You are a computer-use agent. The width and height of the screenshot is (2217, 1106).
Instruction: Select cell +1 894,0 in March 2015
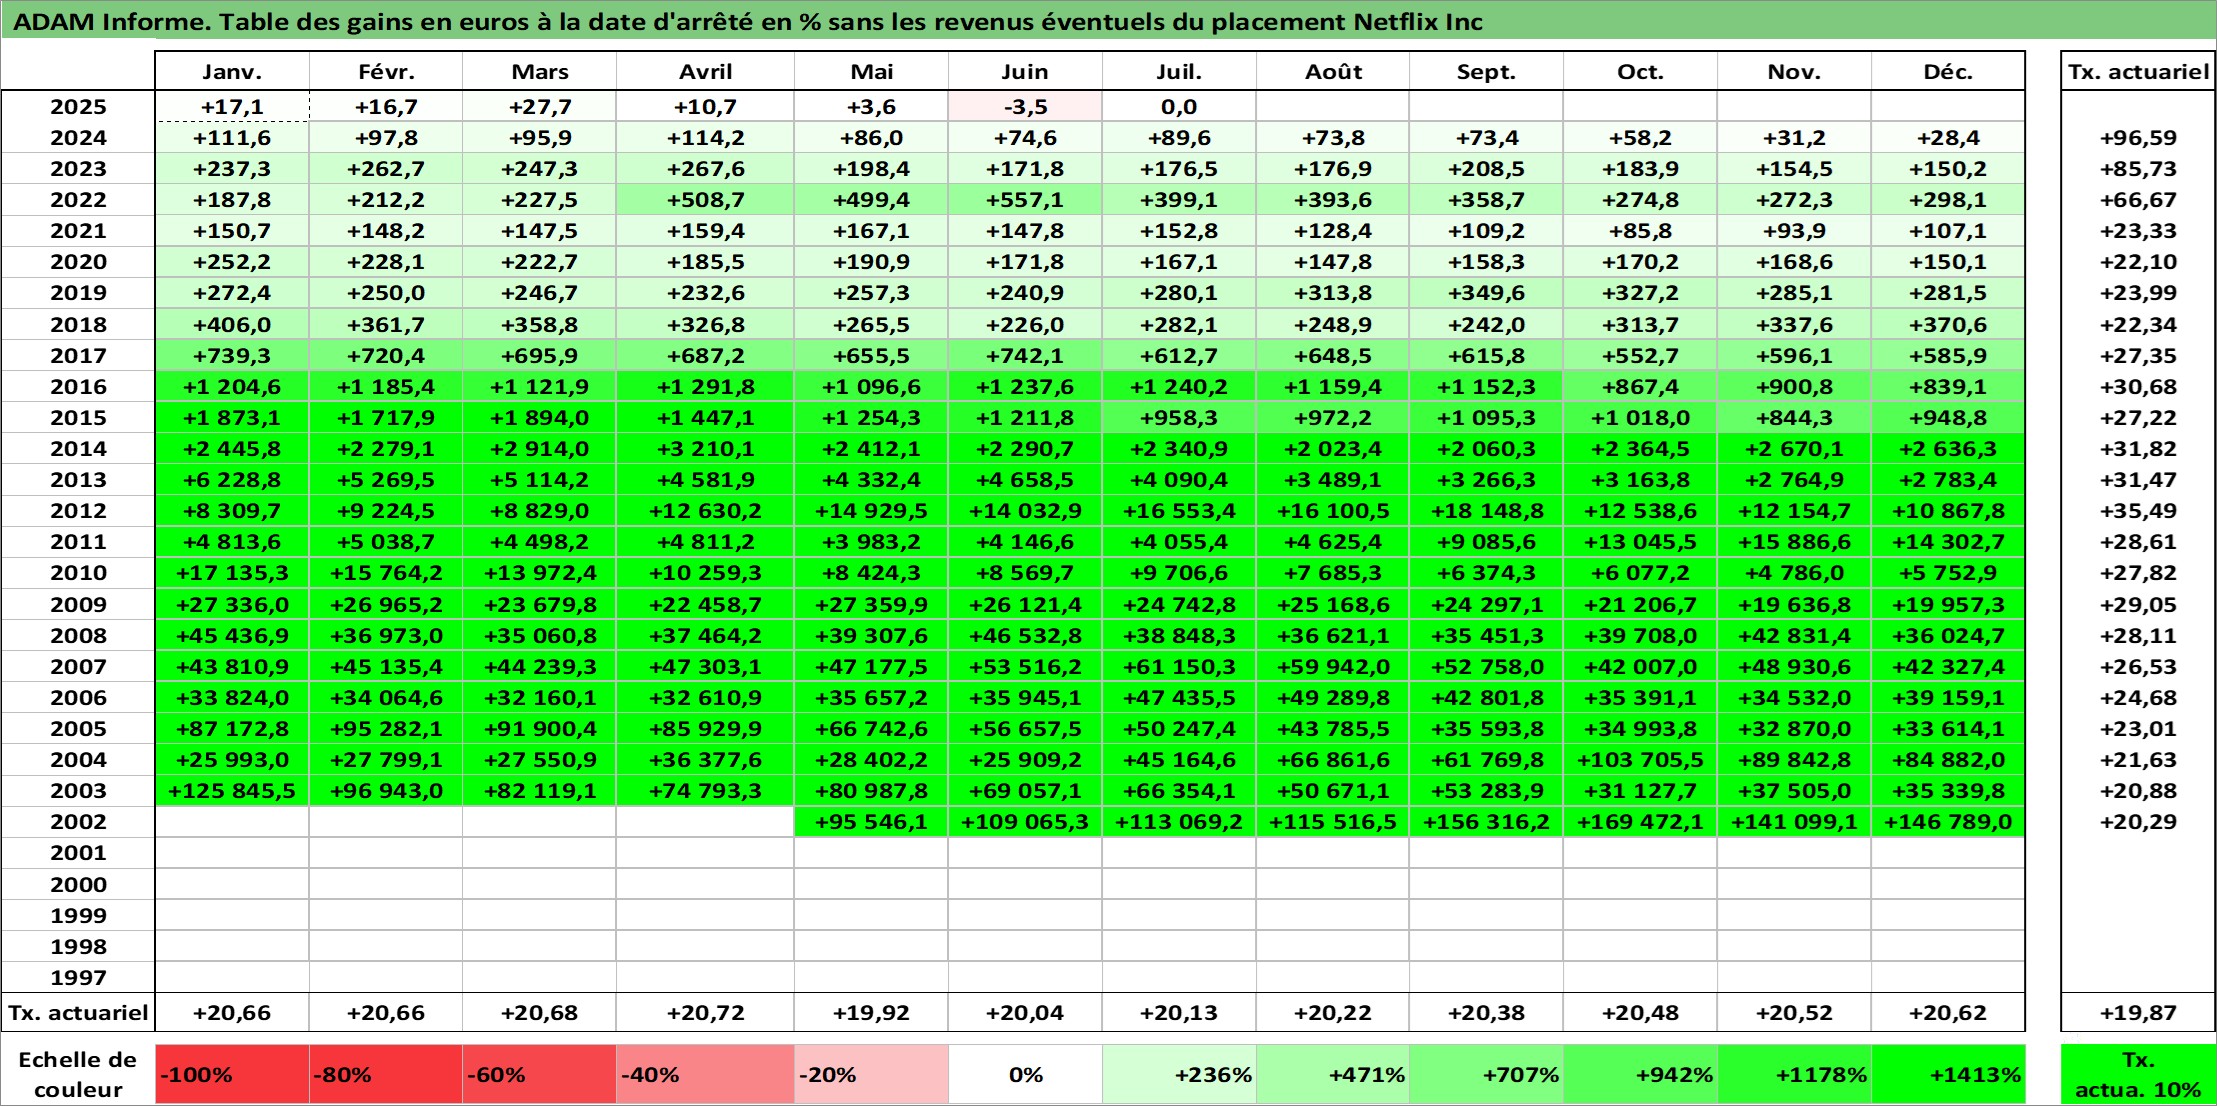coord(539,418)
